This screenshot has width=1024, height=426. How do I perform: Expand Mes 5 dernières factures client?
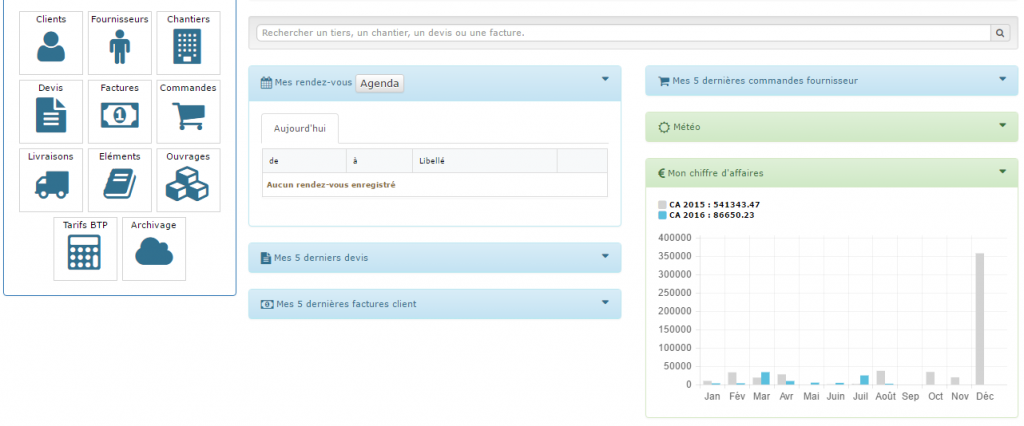click(x=605, y=302)
